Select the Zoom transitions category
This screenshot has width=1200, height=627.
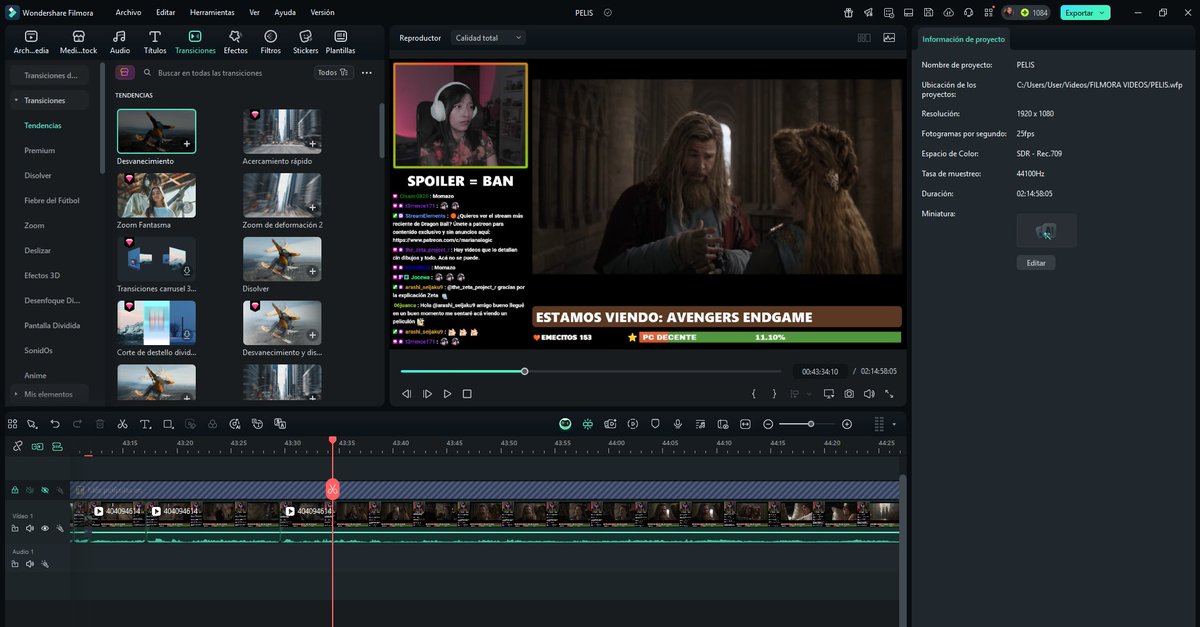point(34,225)
